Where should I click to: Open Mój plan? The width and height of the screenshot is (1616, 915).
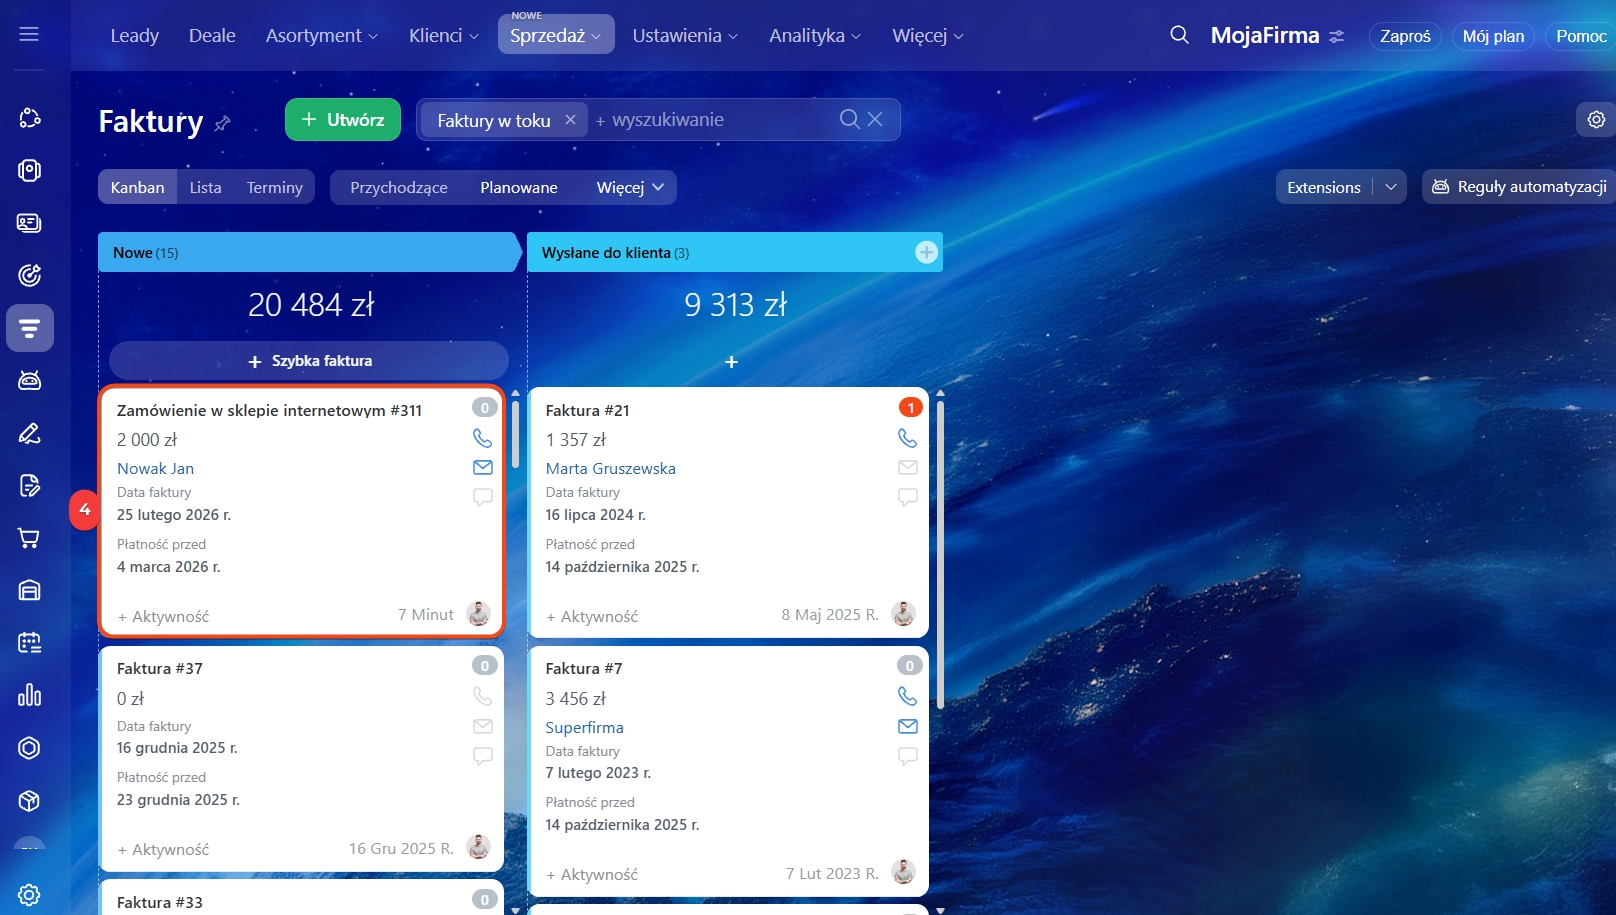1493,36
